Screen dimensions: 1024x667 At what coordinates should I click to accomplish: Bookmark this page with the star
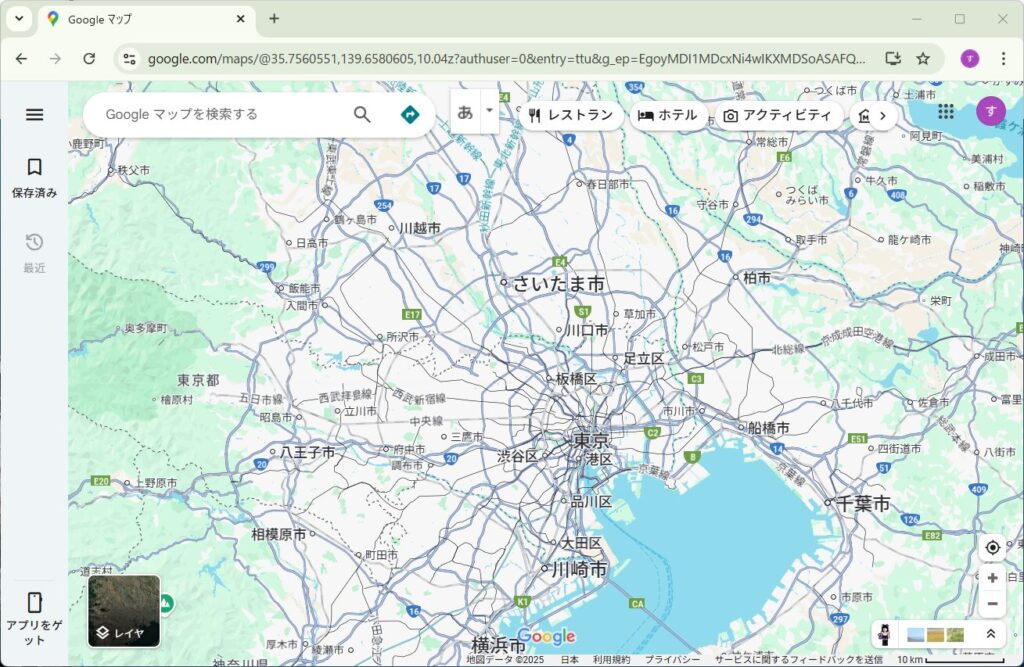(923, 59)
